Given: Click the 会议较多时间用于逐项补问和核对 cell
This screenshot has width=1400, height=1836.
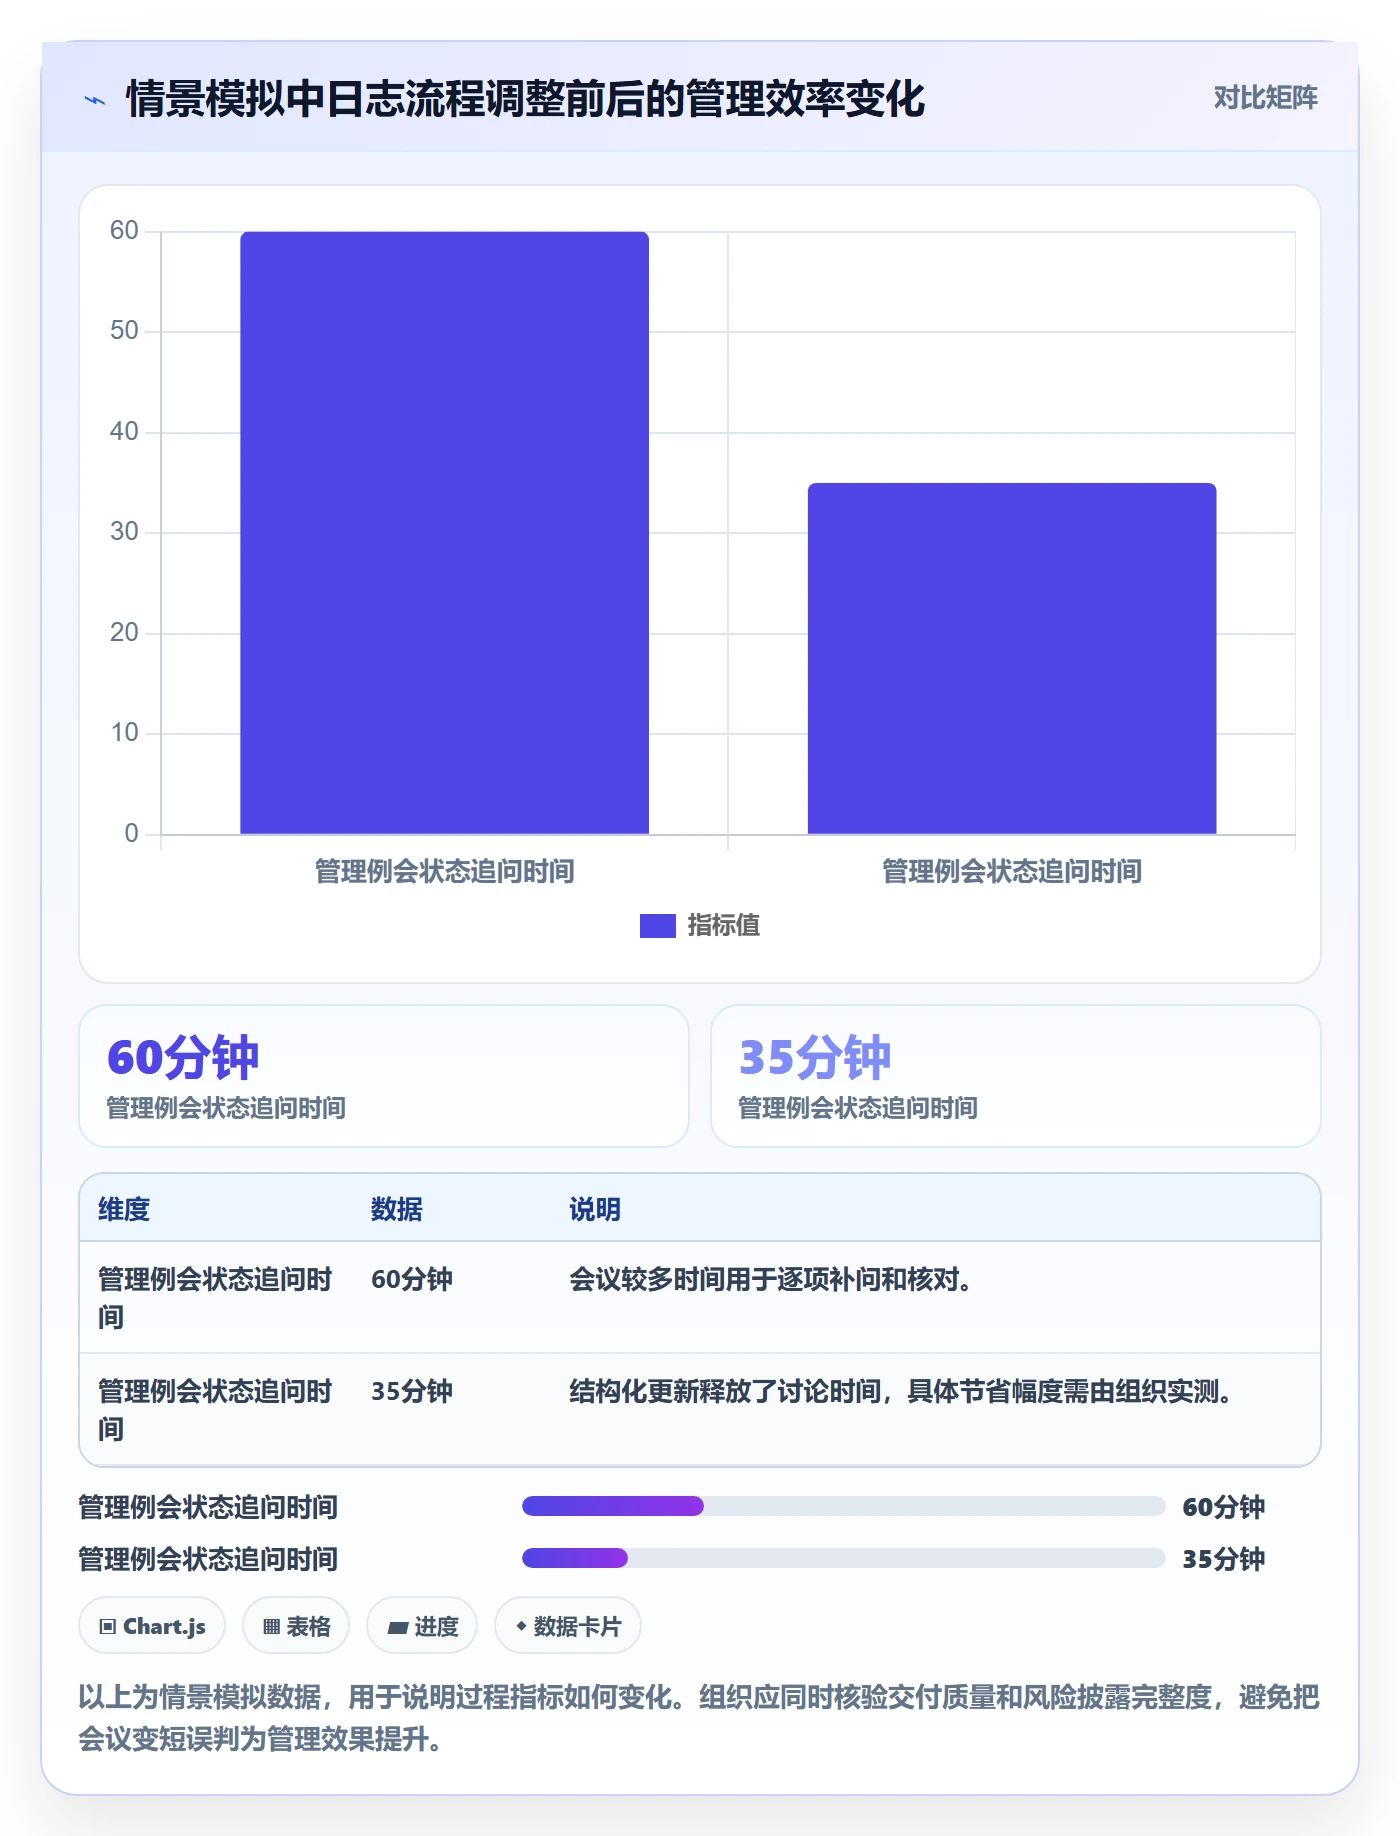Looking at the screenshot, I should tap(771, 1279).
